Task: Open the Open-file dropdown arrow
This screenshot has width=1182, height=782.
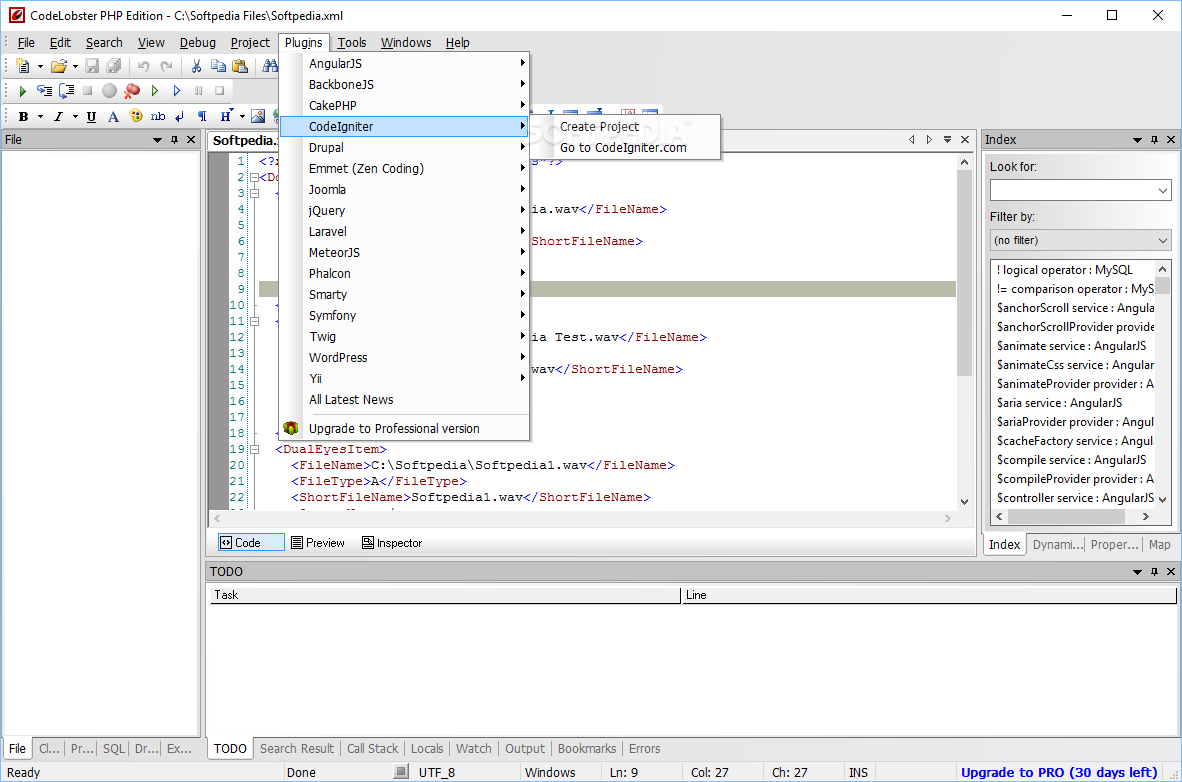Action: tap(75, 66)
